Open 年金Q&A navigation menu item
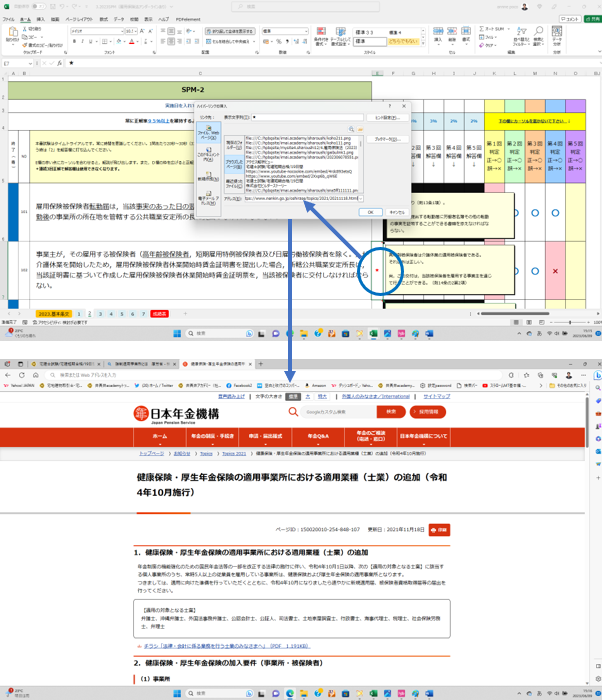Screen dimensions: 602x700 [x=318, y=436]
